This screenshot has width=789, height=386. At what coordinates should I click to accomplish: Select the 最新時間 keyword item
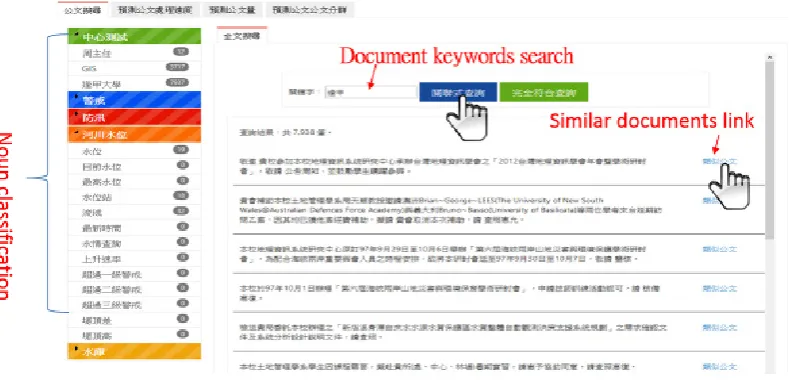point(134,228)
